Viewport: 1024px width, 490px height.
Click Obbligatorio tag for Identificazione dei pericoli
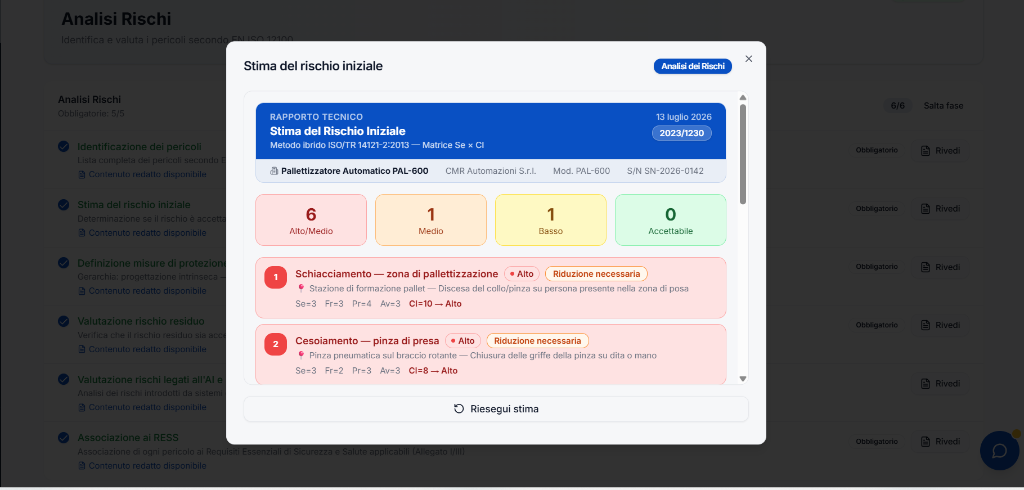click(x=876, y=150)
